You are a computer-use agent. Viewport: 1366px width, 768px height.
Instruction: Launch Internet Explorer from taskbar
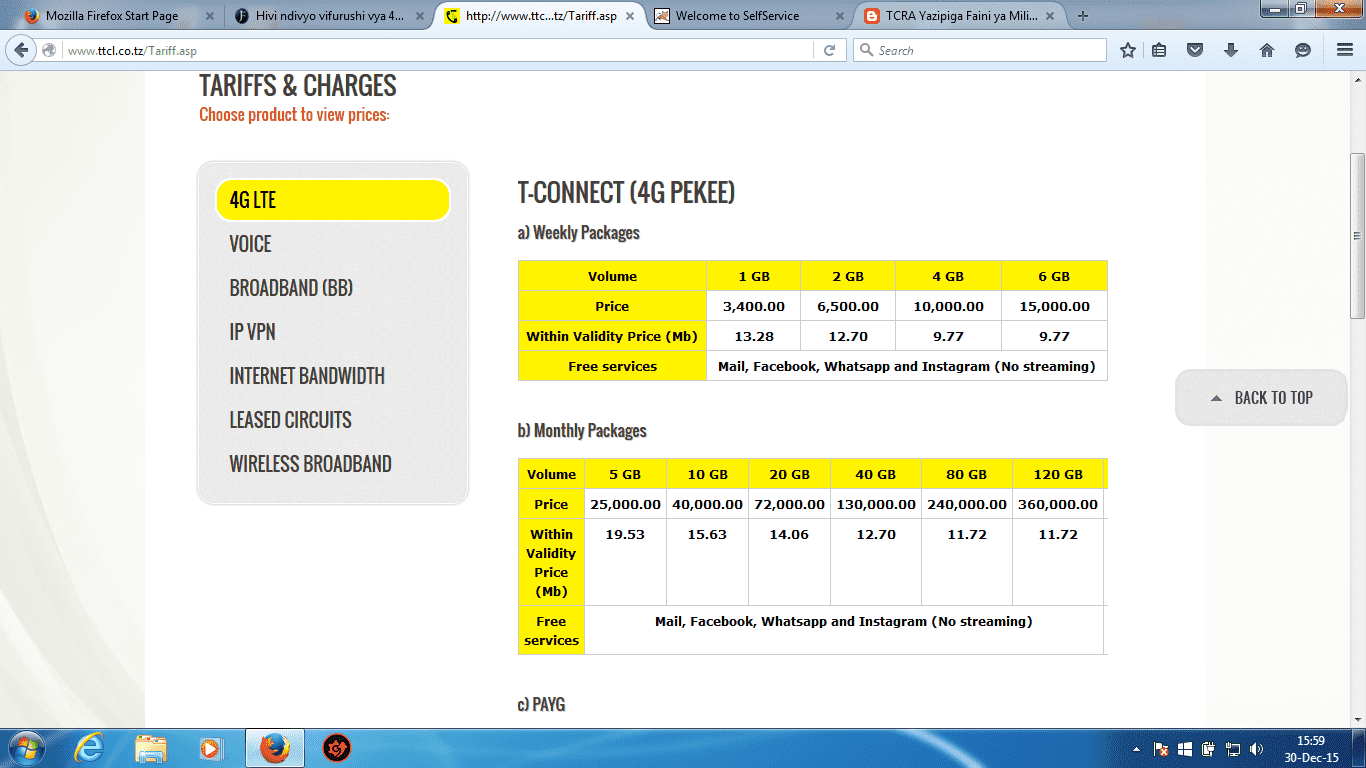(89, 748)
